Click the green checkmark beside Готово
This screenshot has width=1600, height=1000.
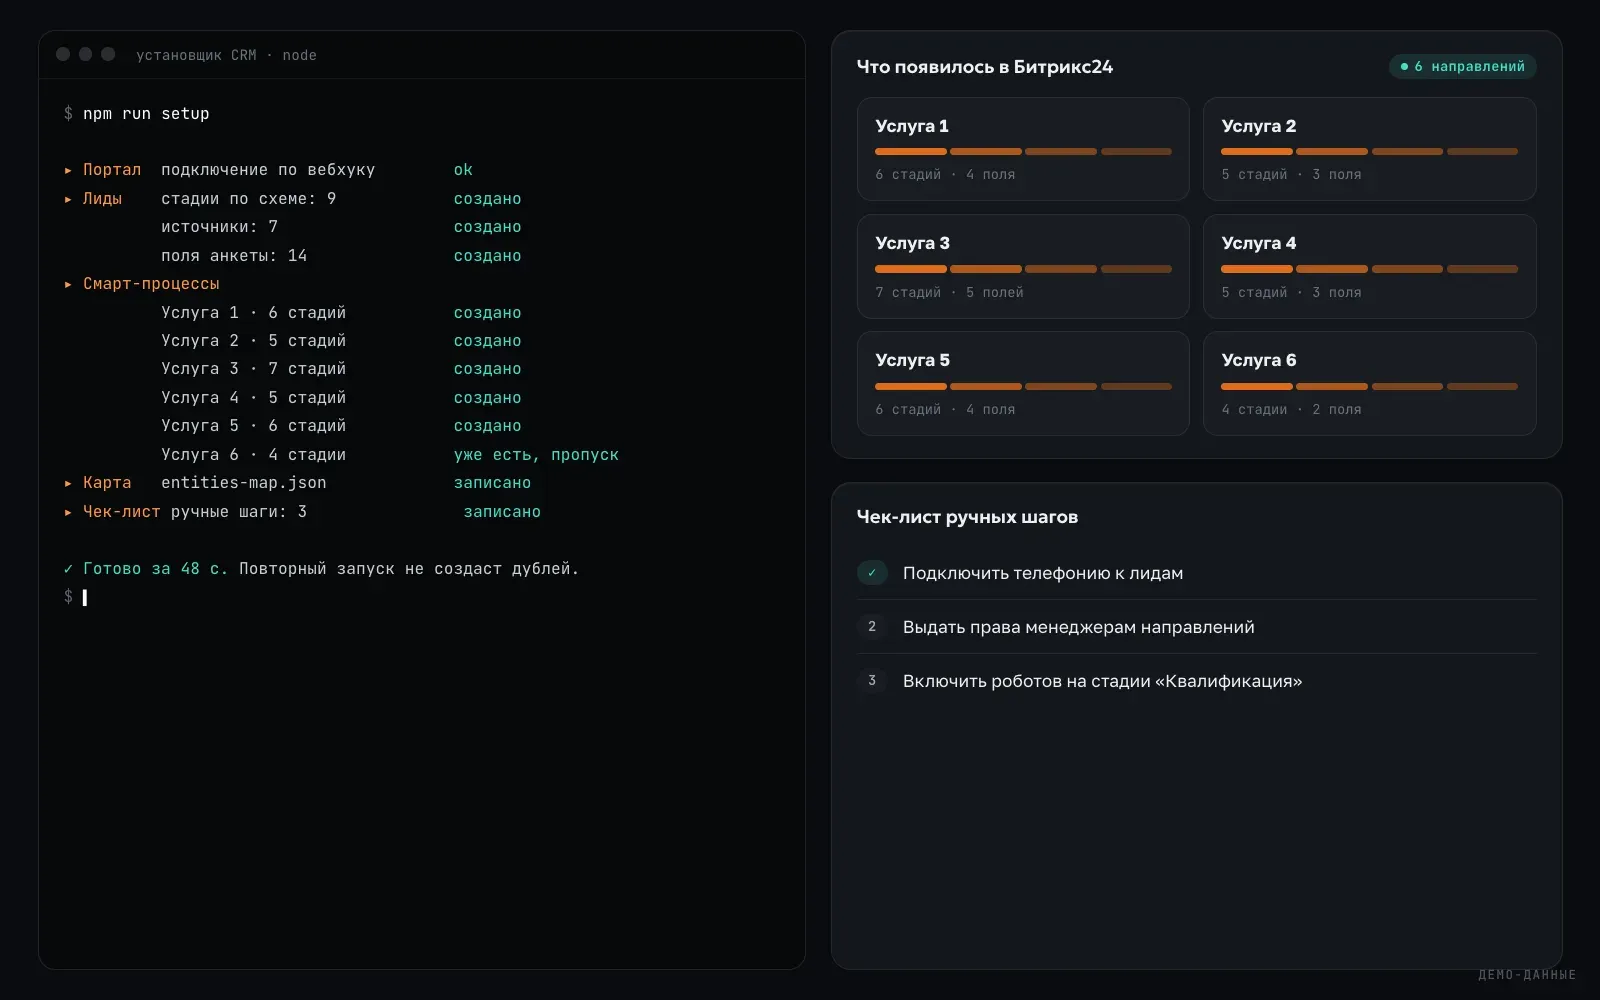click(68, 569)
